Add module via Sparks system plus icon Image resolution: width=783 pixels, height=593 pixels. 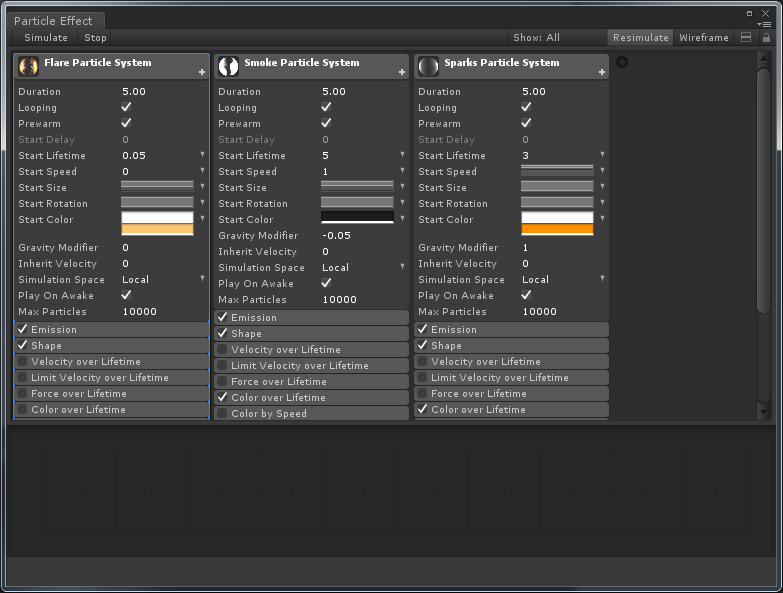[x=602, y=72]
